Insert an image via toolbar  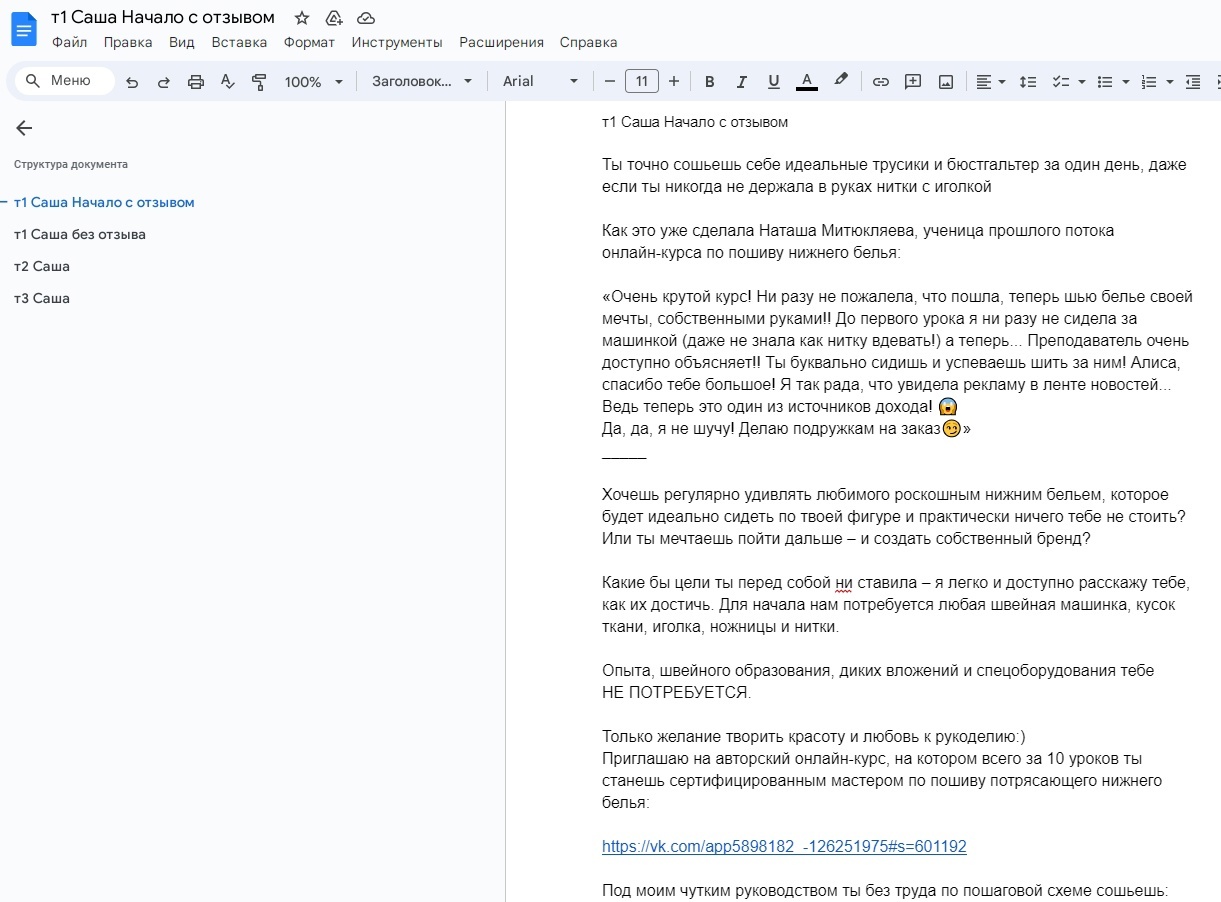tap(946, 82)
